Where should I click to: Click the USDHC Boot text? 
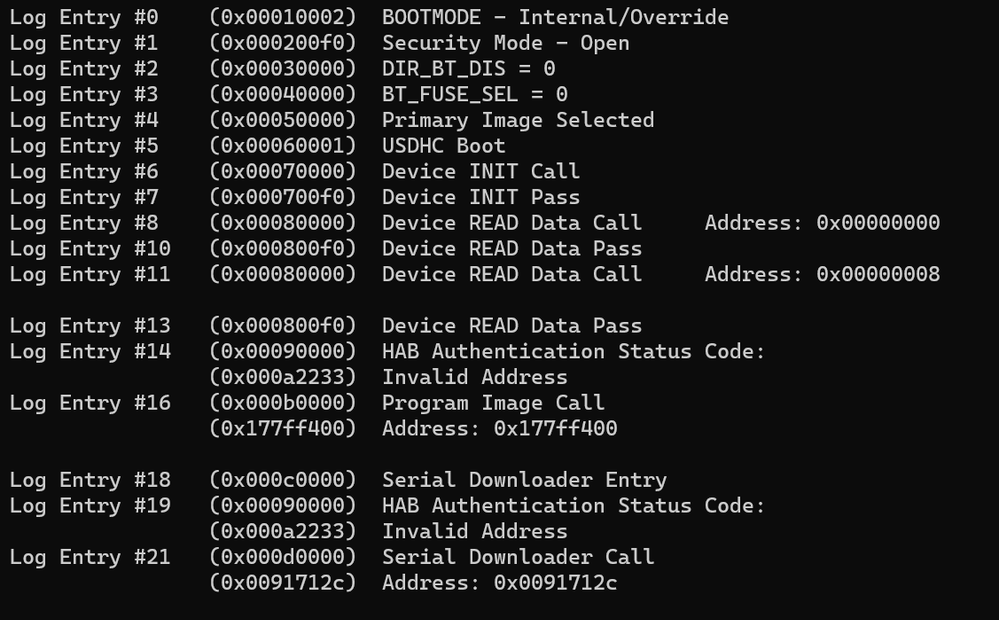click(x=443, y=146)
